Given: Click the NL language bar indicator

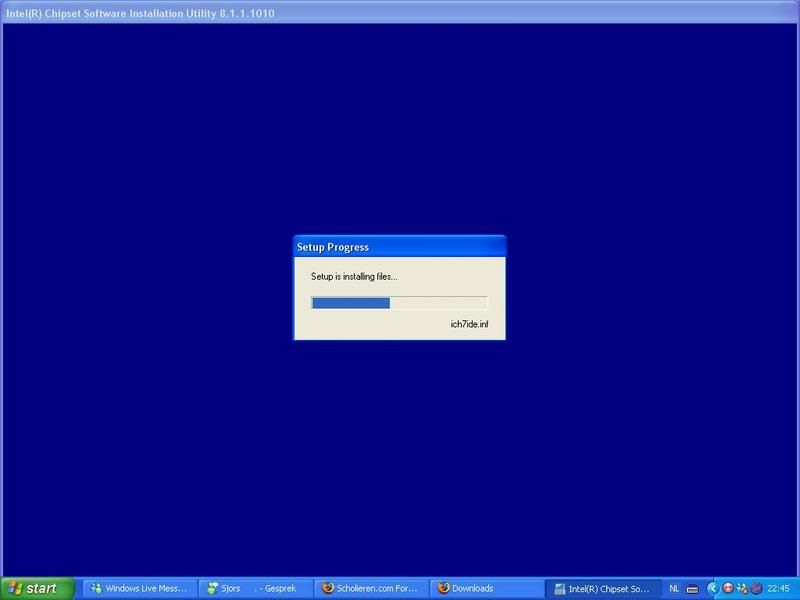Looking at the screenshot, I should coord(674,589).
